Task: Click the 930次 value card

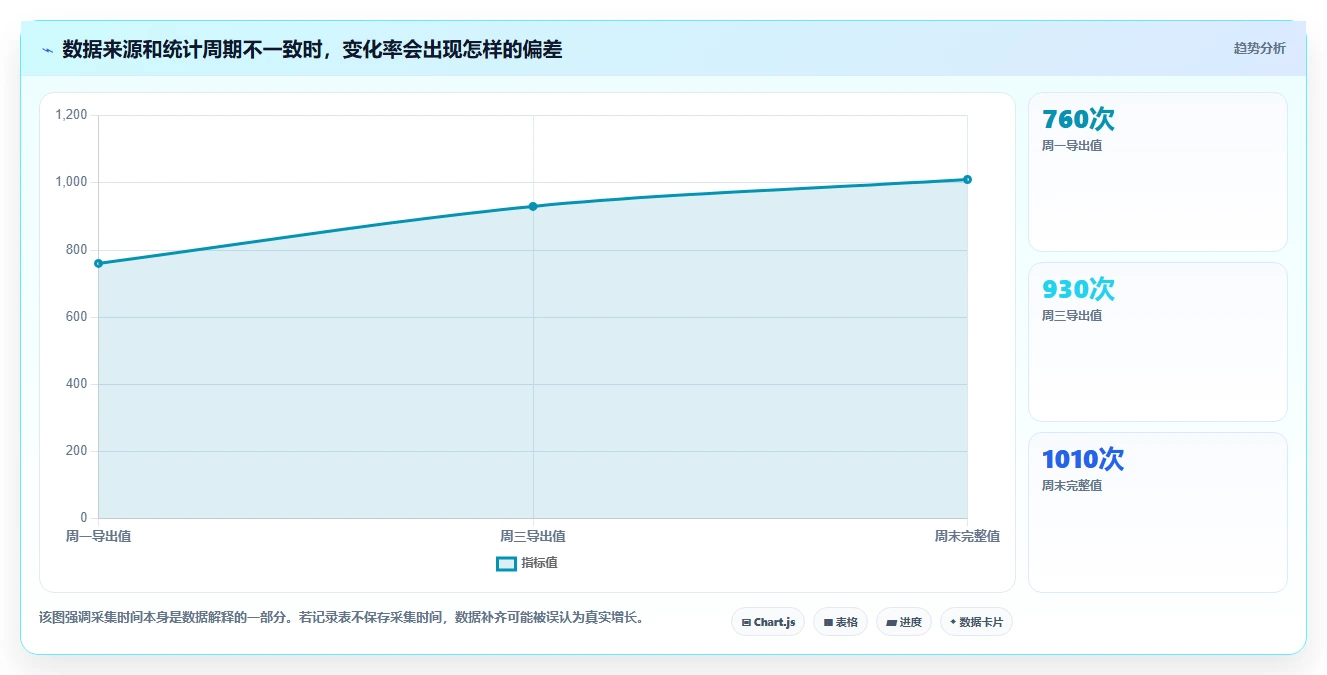Action: pyautogui.click(x=1157, y=342)
